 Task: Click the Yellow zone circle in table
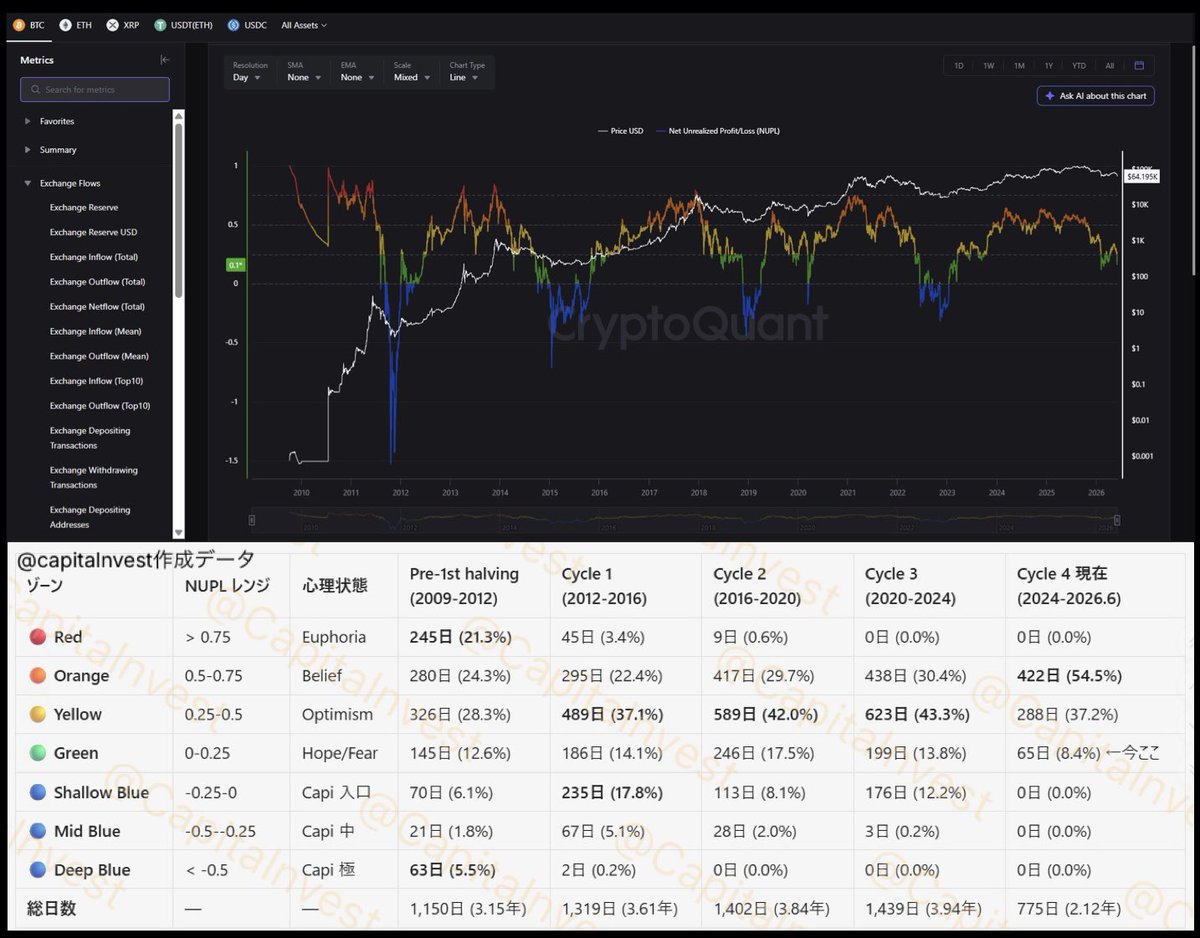click(38, 714)
